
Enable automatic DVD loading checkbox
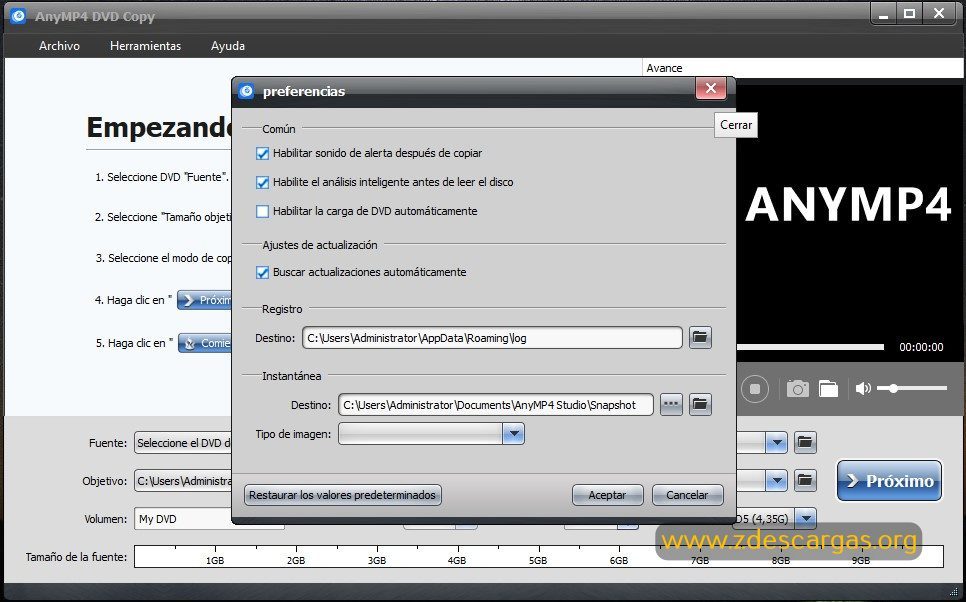[262, 211]
